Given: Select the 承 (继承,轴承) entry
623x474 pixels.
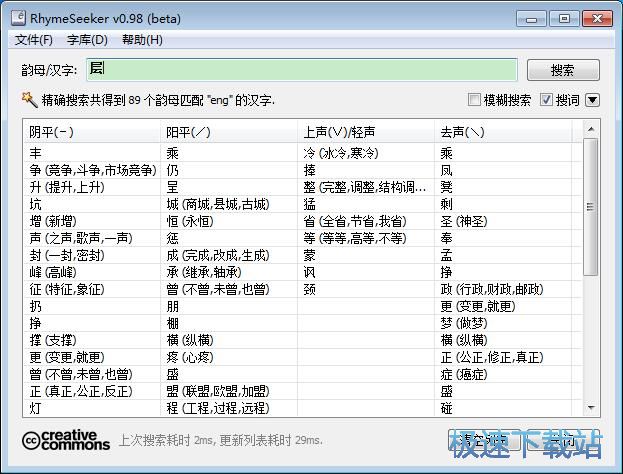Looking at the screenshot, I should click(x=204, y=273).
